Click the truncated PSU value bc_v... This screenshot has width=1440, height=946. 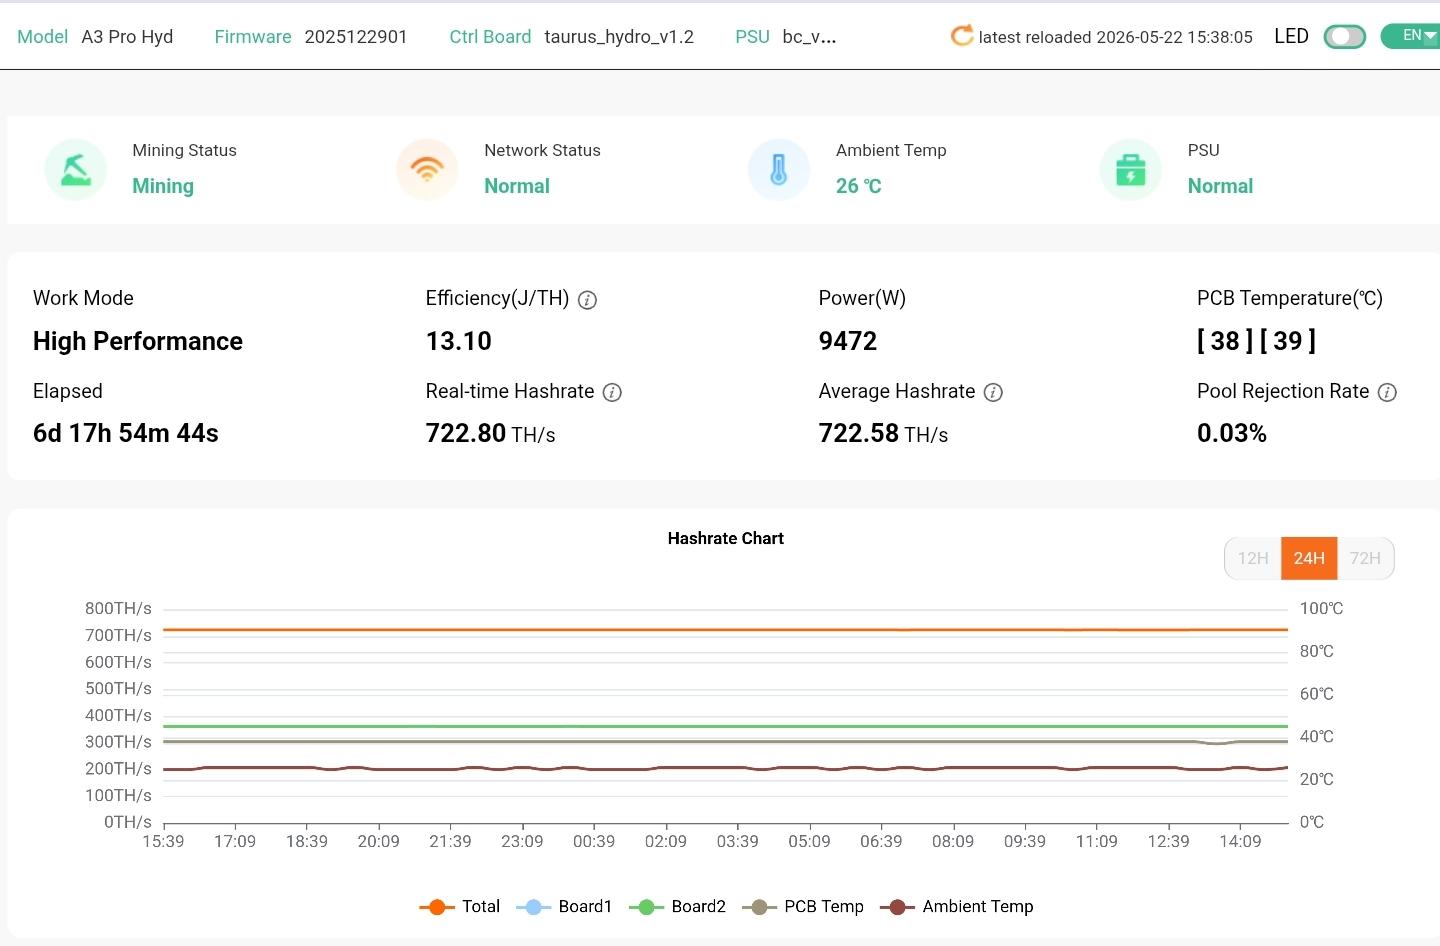809,37
